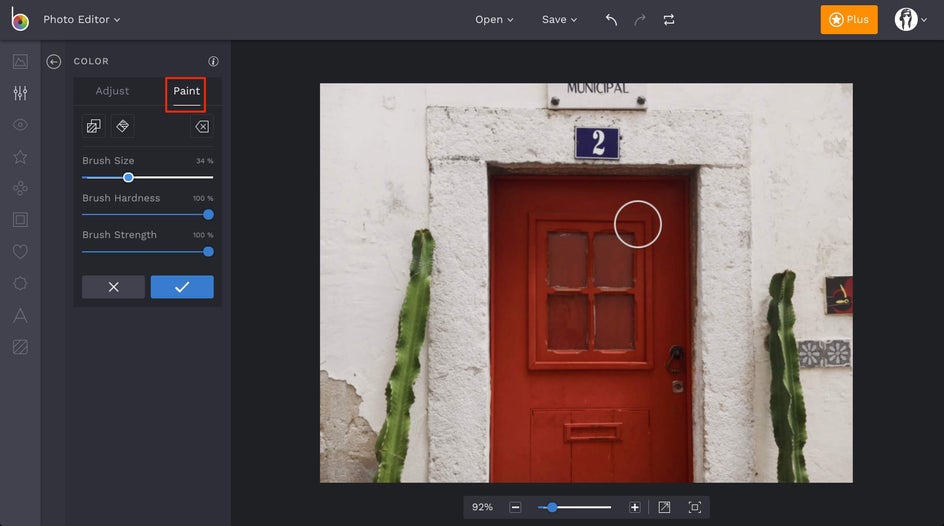Click the orange Plus upgrade button
Viewport: 944px width, 526px height.
(x=848, y=20)
